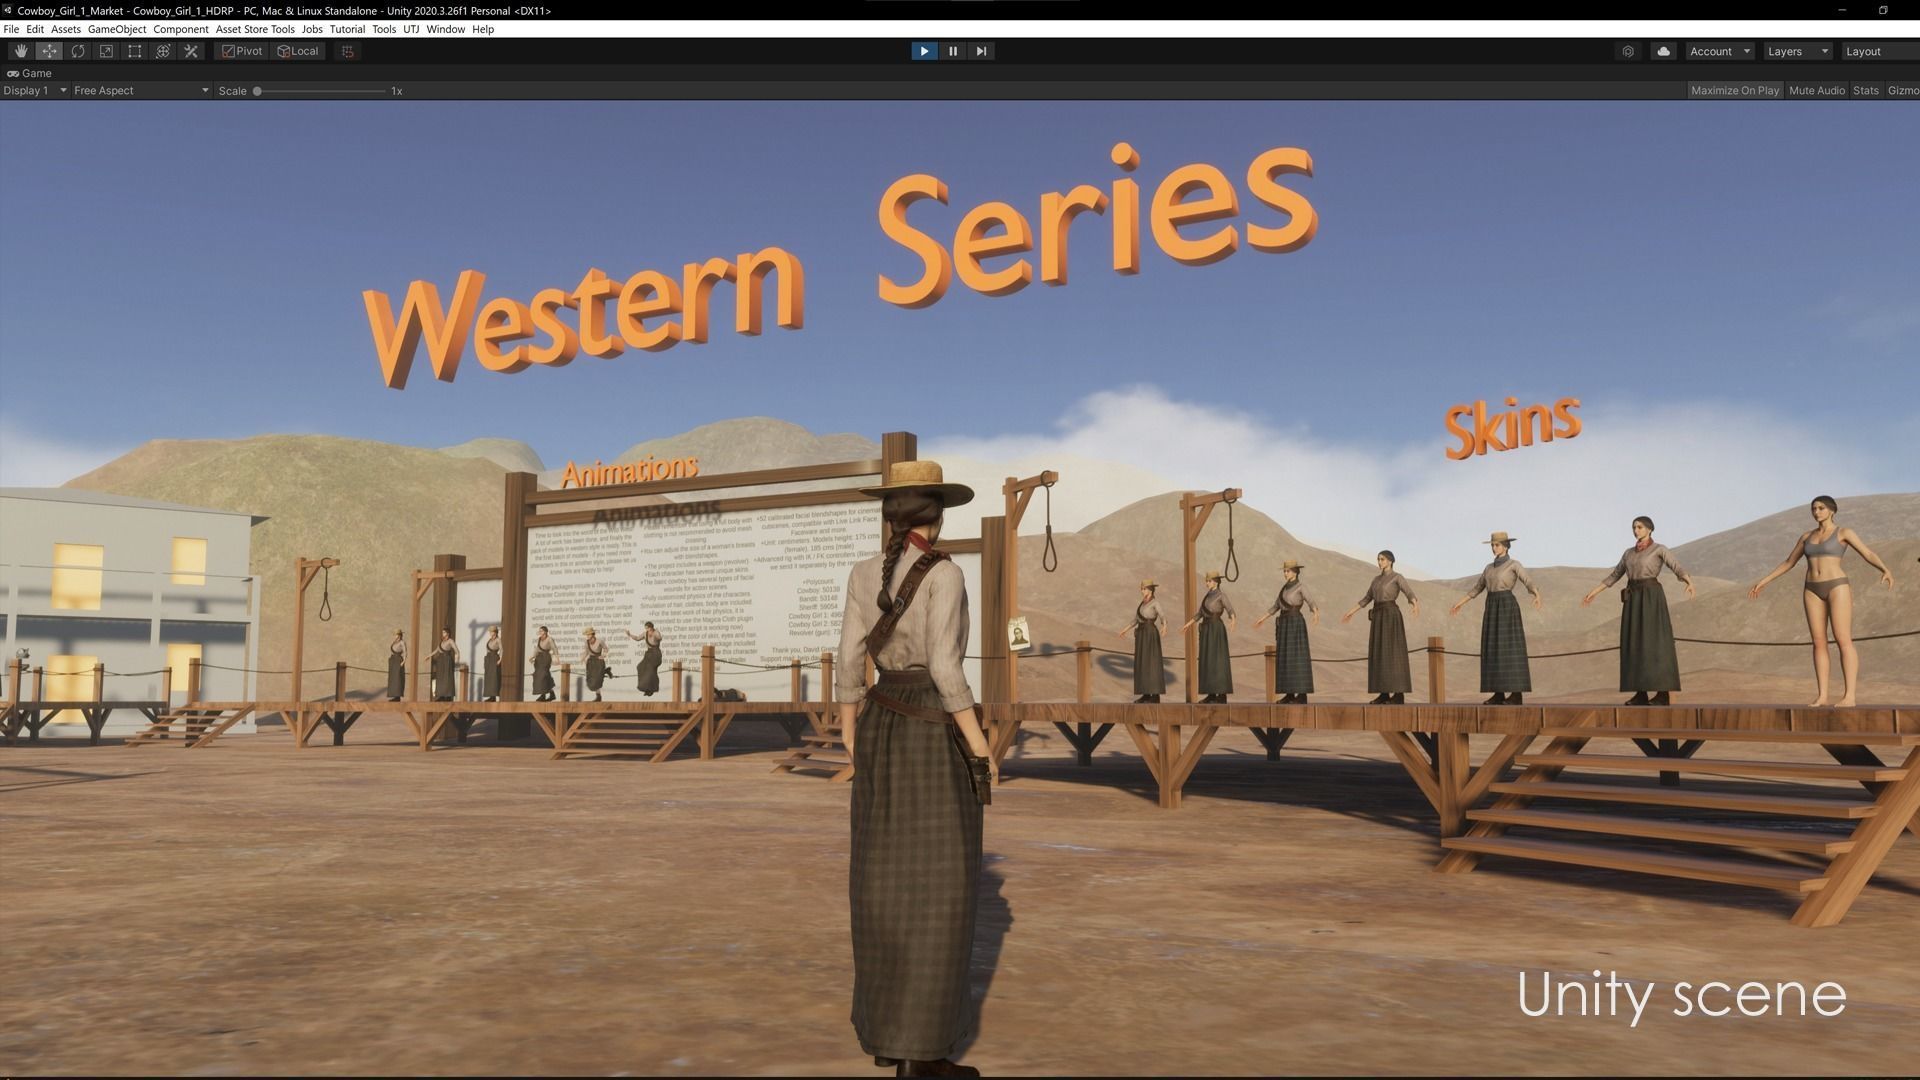Click the Unity logo in title bar
This screenshot has width=1920, height=1080.
pyautogui.click(x=9, y=10)
